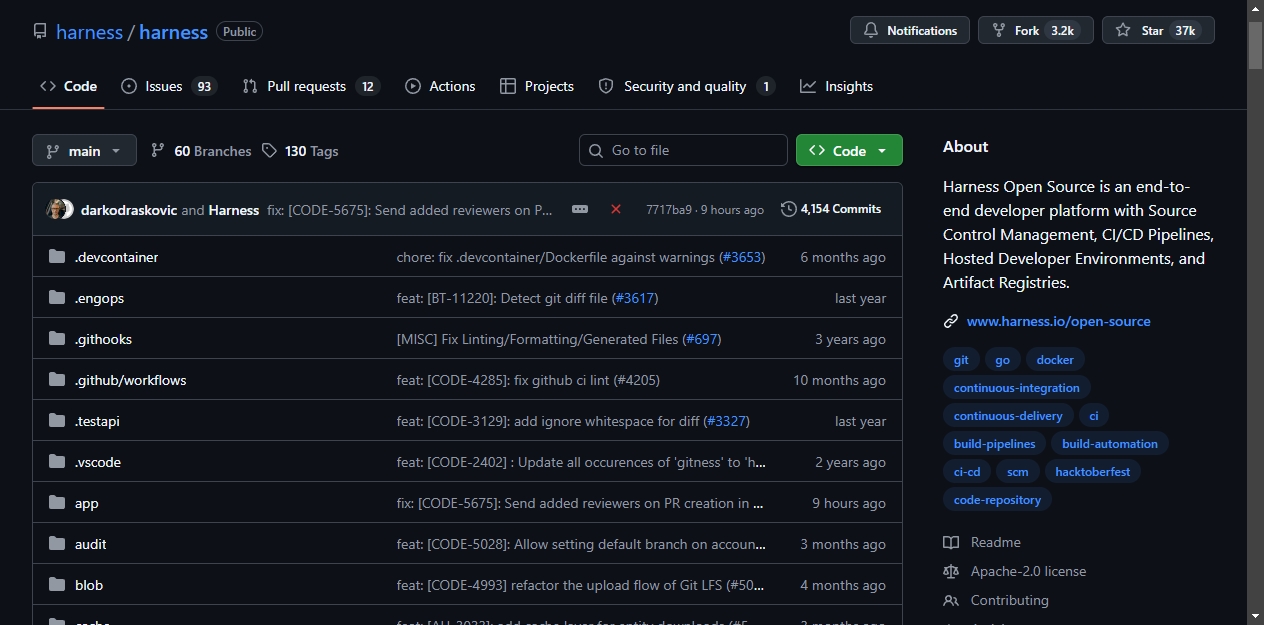
Task: Open the Pull requests tab
Action: click(x=311, y=86)
